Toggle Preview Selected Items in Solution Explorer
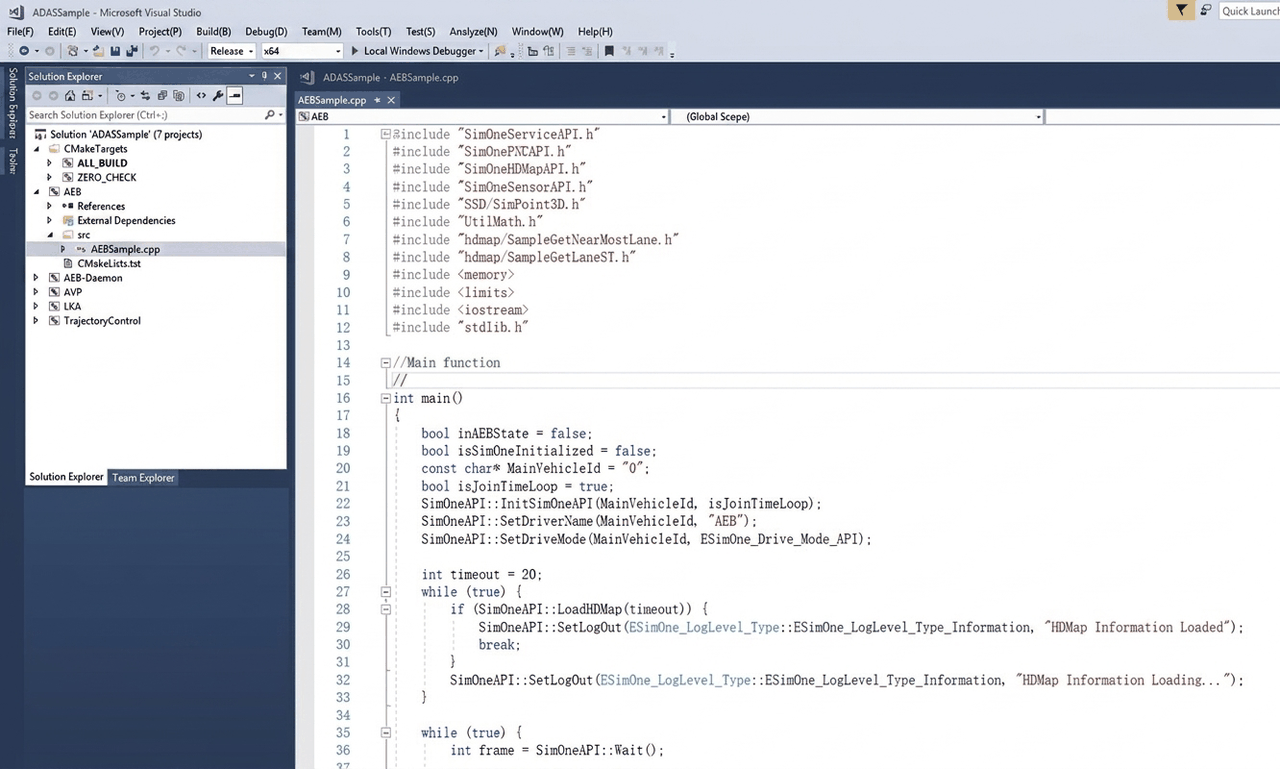The image size is (1280, 769). (235, 96)
